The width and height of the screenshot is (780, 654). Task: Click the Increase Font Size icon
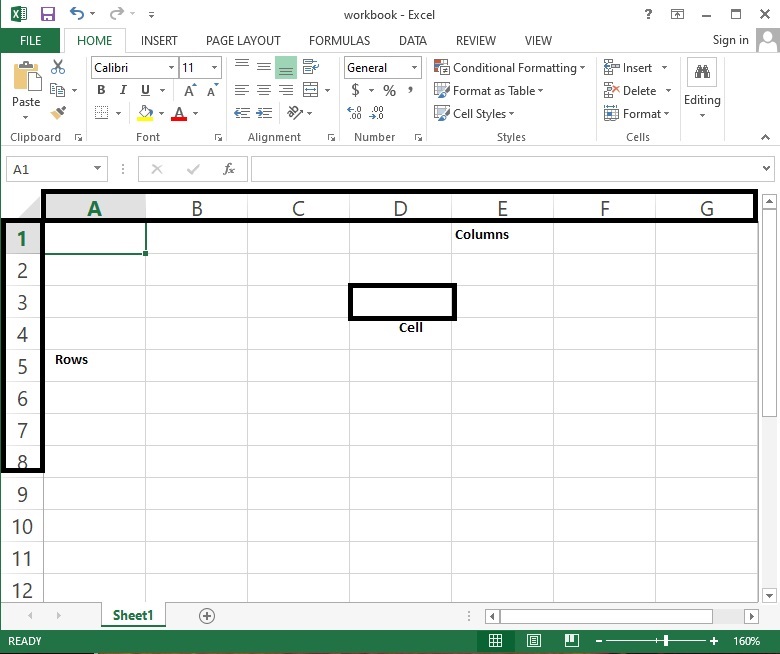188,90
